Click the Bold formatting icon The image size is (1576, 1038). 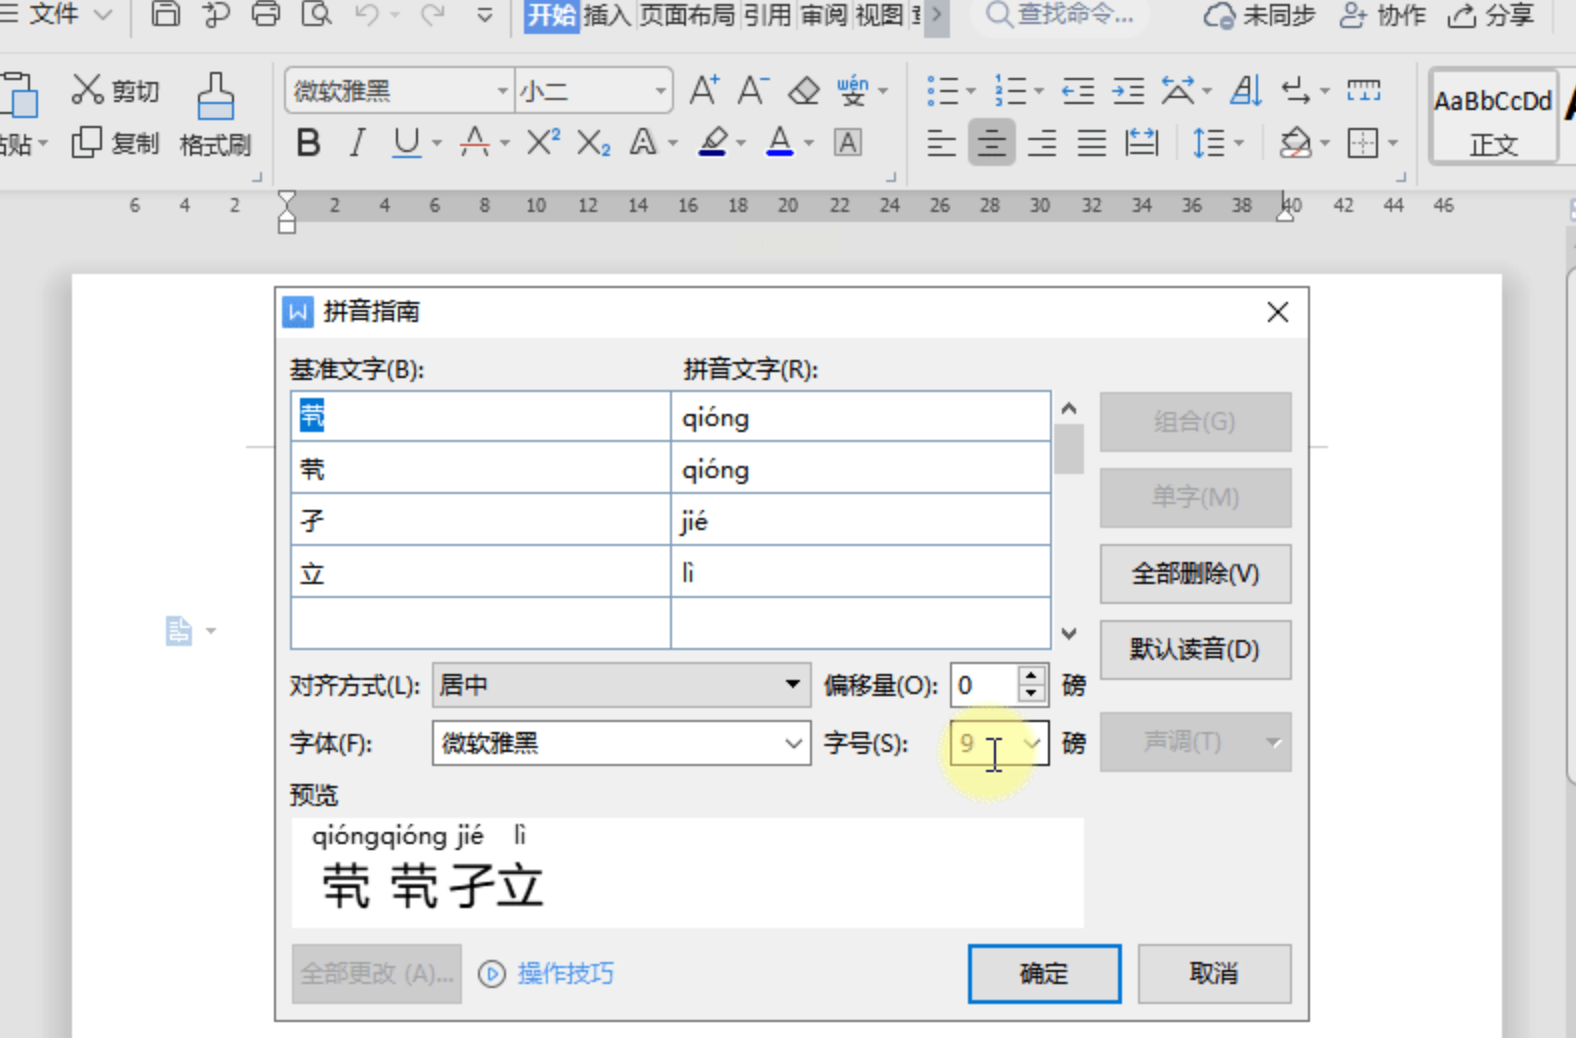[x=308, y=144]
